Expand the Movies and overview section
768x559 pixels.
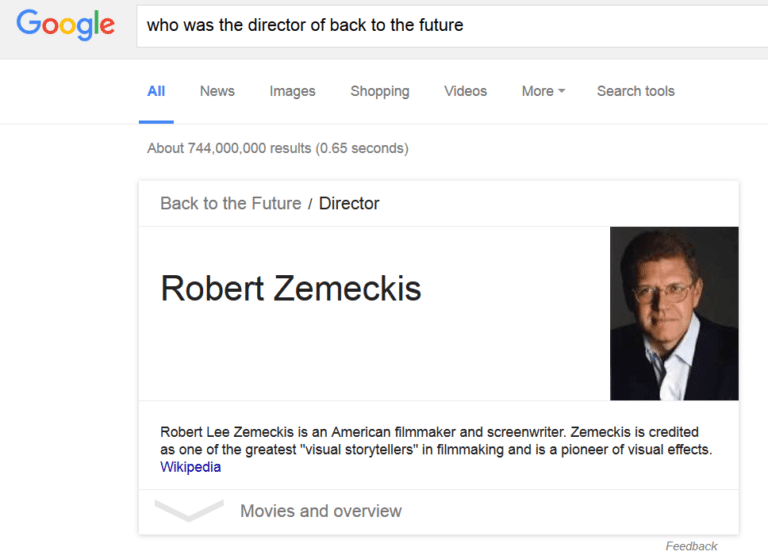[321, 511]
